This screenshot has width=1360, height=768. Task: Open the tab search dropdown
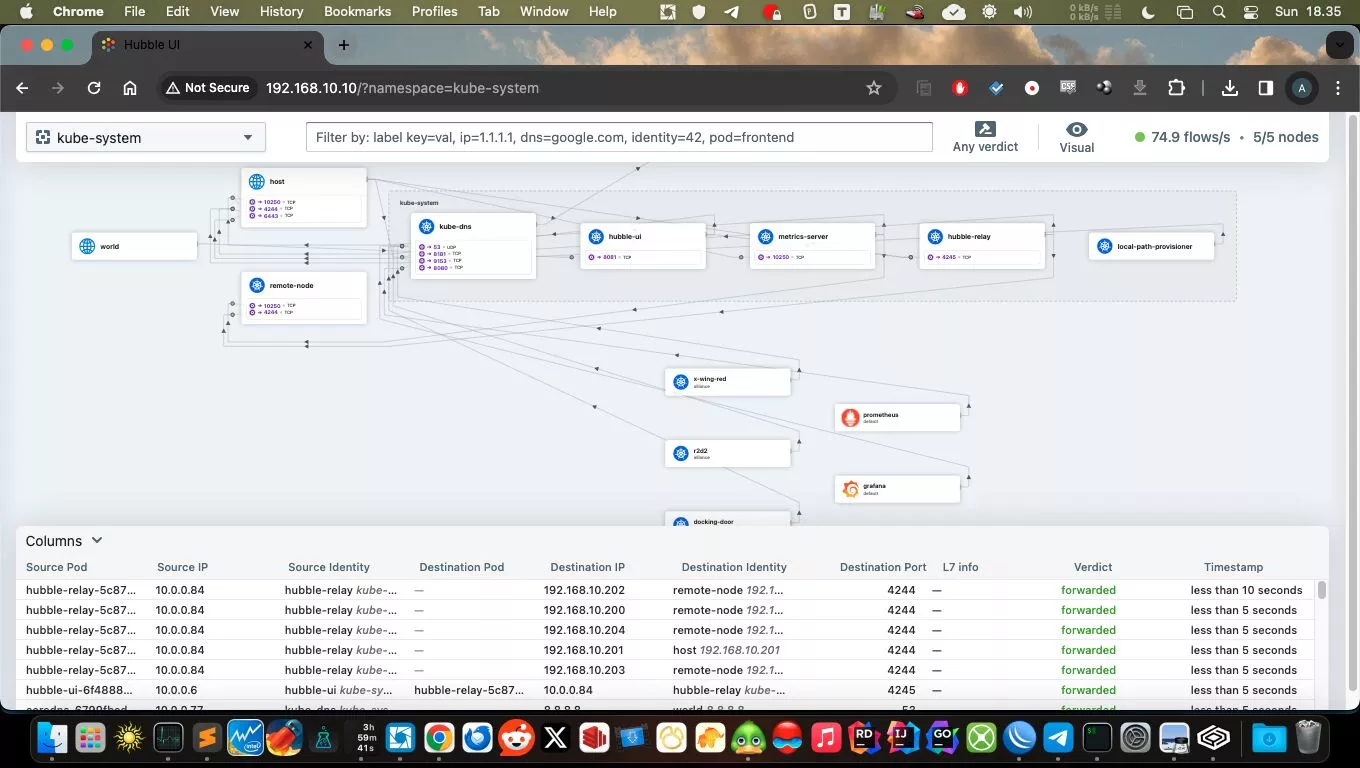[x=1339, y=45]
